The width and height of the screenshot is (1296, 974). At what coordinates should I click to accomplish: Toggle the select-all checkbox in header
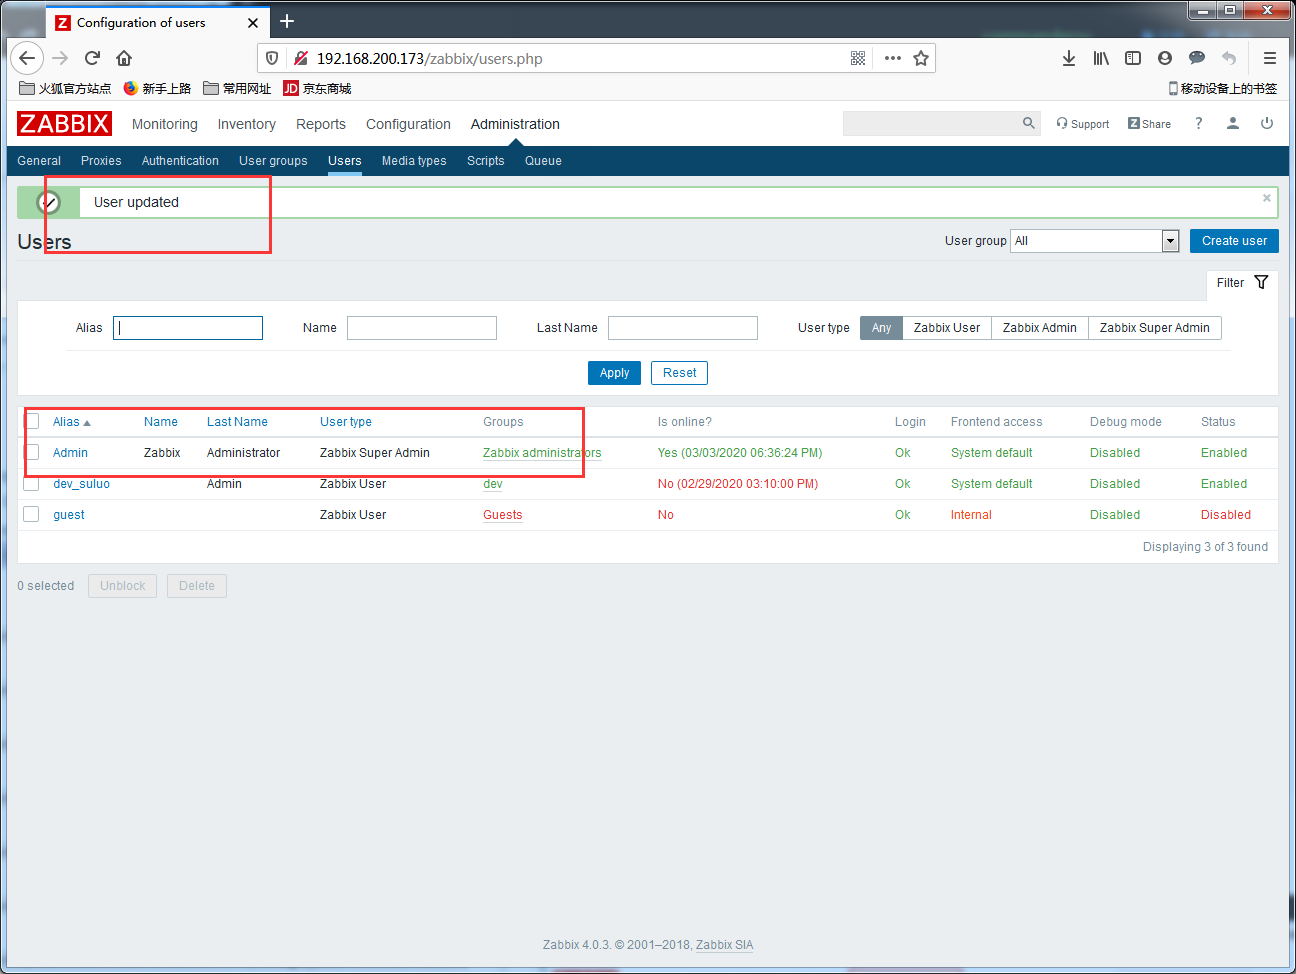coord(32,421)
